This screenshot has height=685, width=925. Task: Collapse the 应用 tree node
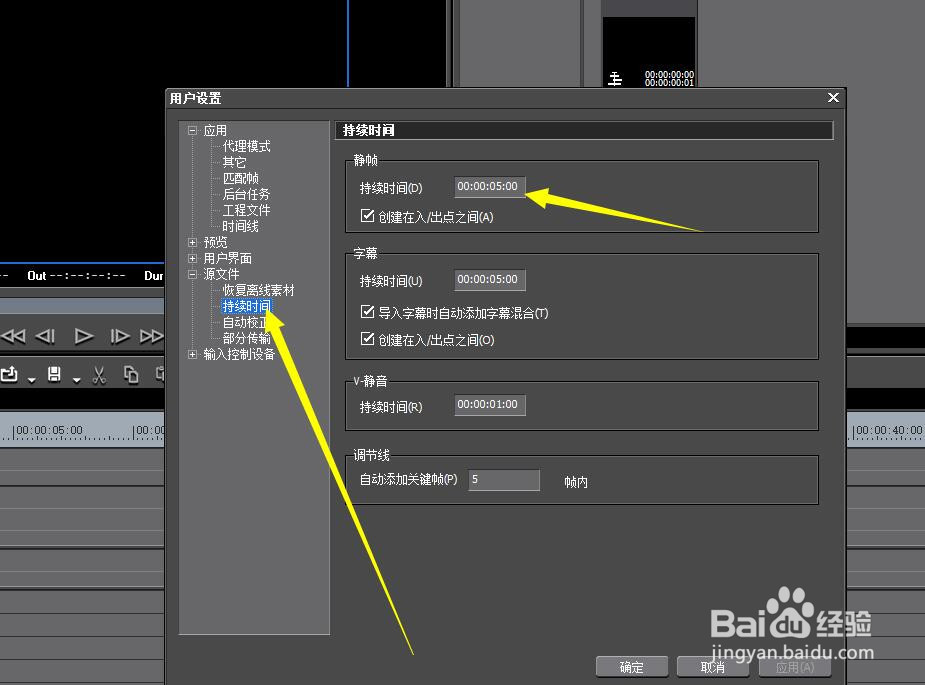(192, 130)
